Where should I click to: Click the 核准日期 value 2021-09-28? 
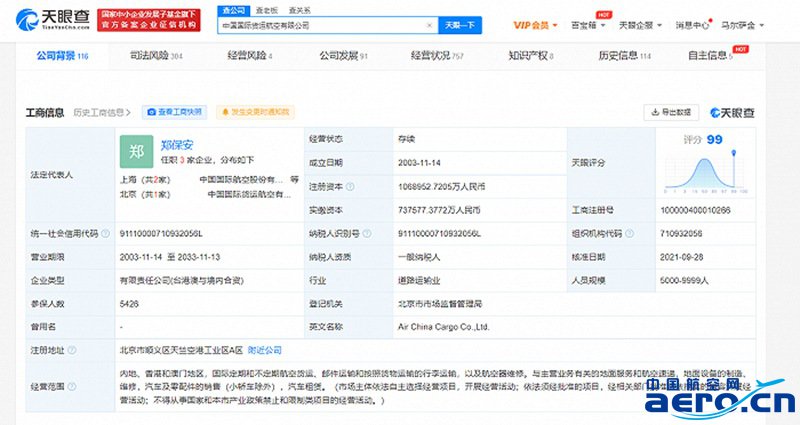click(682, 257)
